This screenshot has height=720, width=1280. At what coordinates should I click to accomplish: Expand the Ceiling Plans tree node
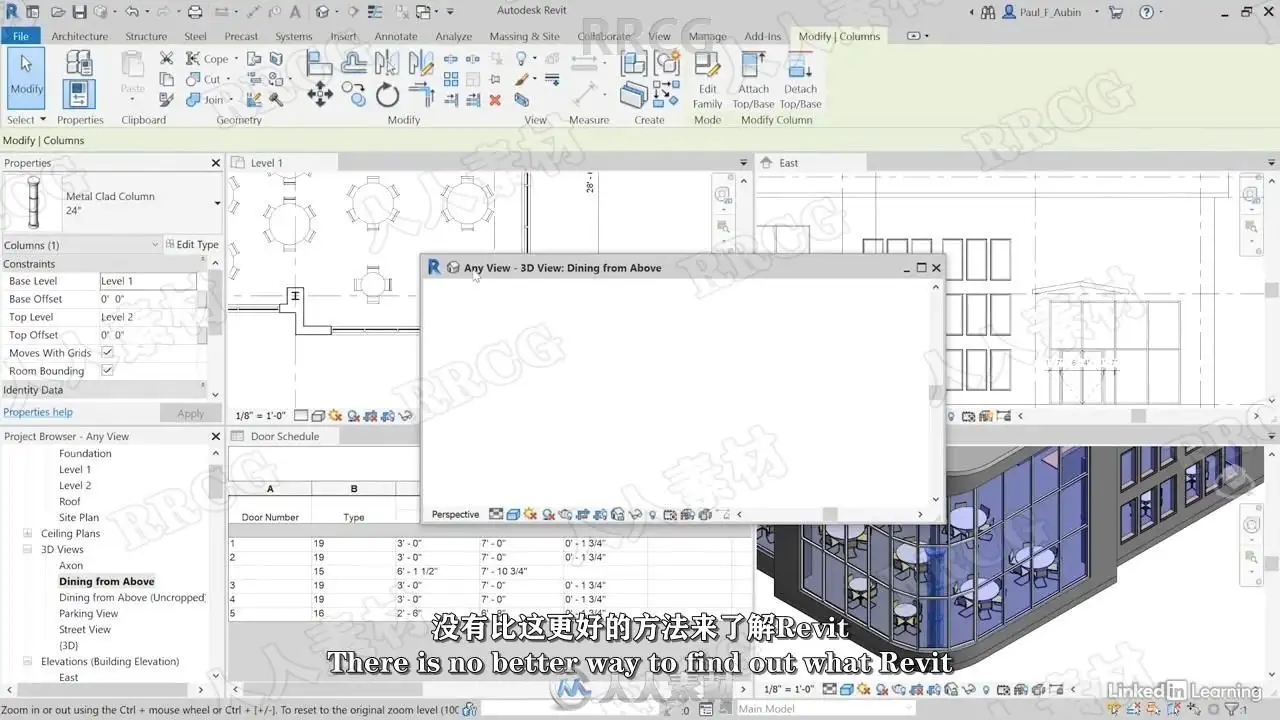28,534
